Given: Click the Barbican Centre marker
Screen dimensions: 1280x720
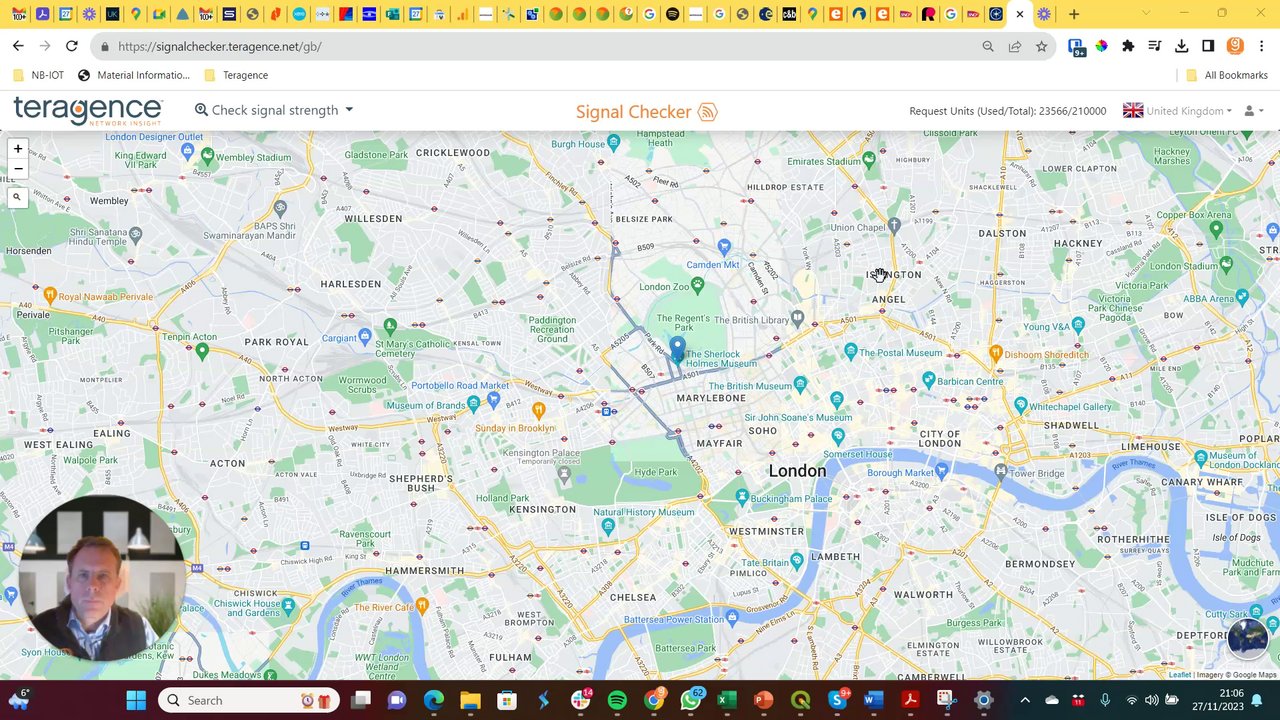Looking at the screenshot, I should pos(928,379).
